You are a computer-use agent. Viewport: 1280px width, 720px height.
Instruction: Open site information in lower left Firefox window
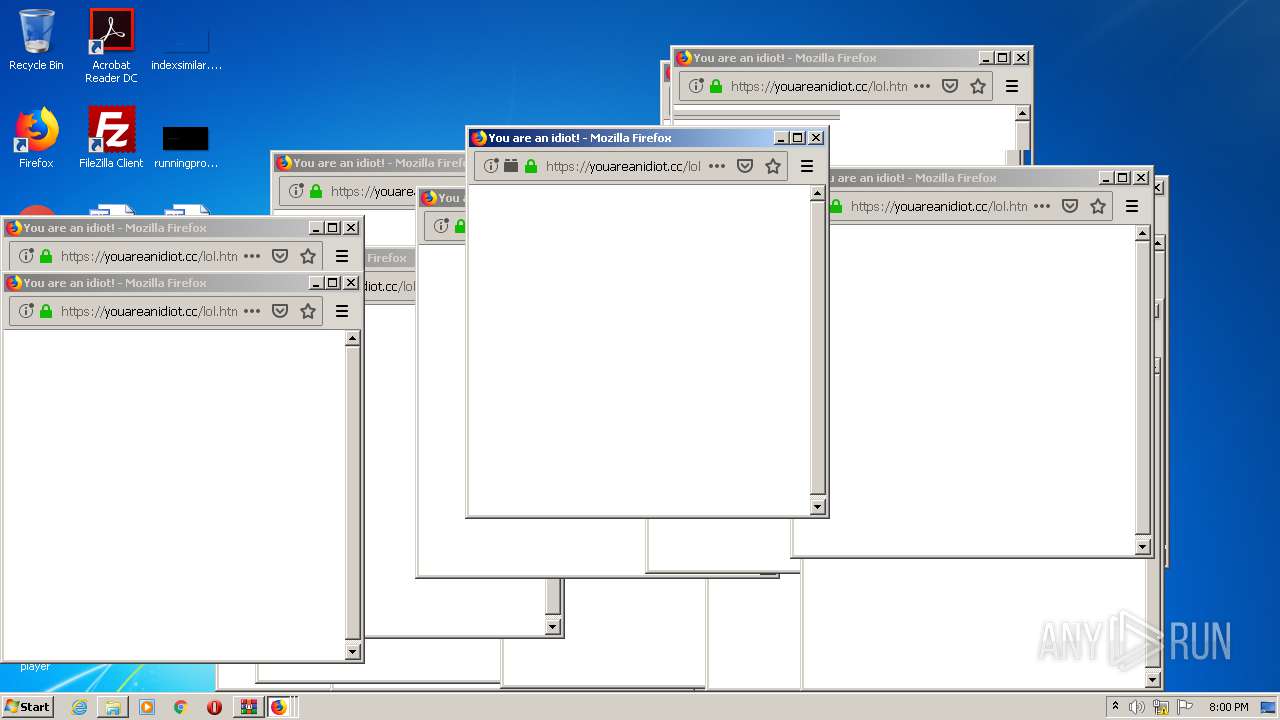26,311
